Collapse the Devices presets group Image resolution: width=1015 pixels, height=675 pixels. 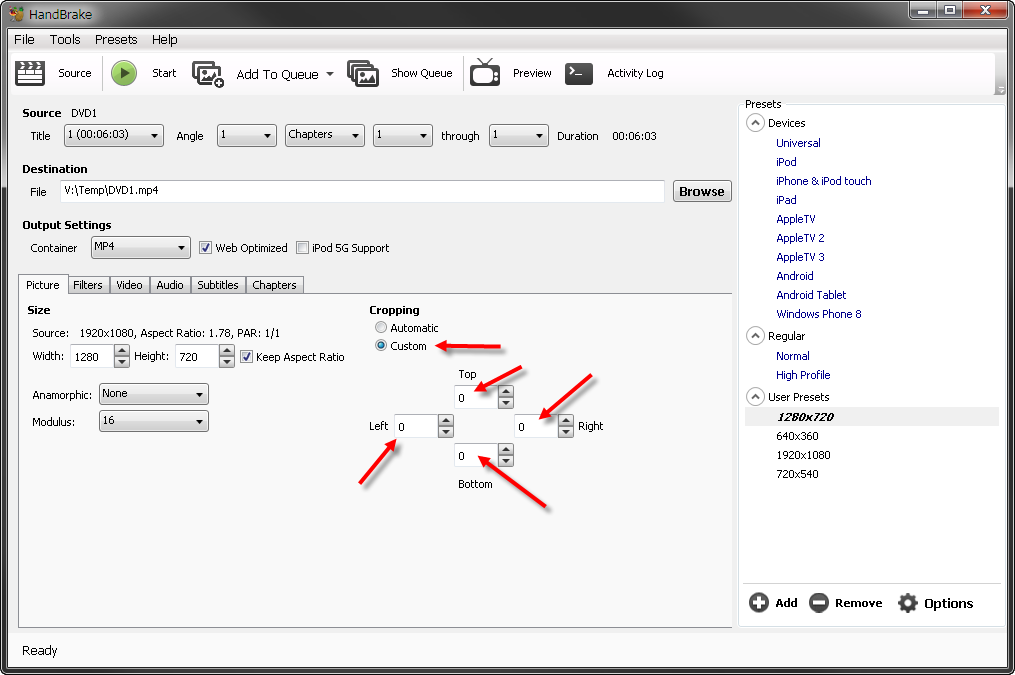coord(755,123)
